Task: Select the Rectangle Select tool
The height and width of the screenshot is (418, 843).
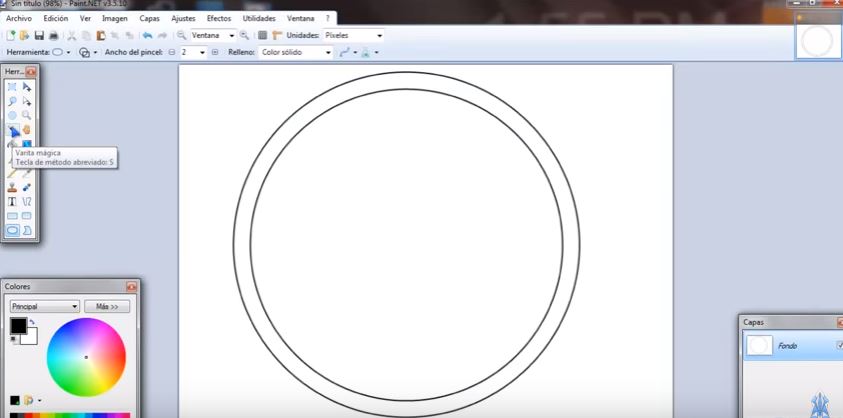Action: [x=12, y=87]
